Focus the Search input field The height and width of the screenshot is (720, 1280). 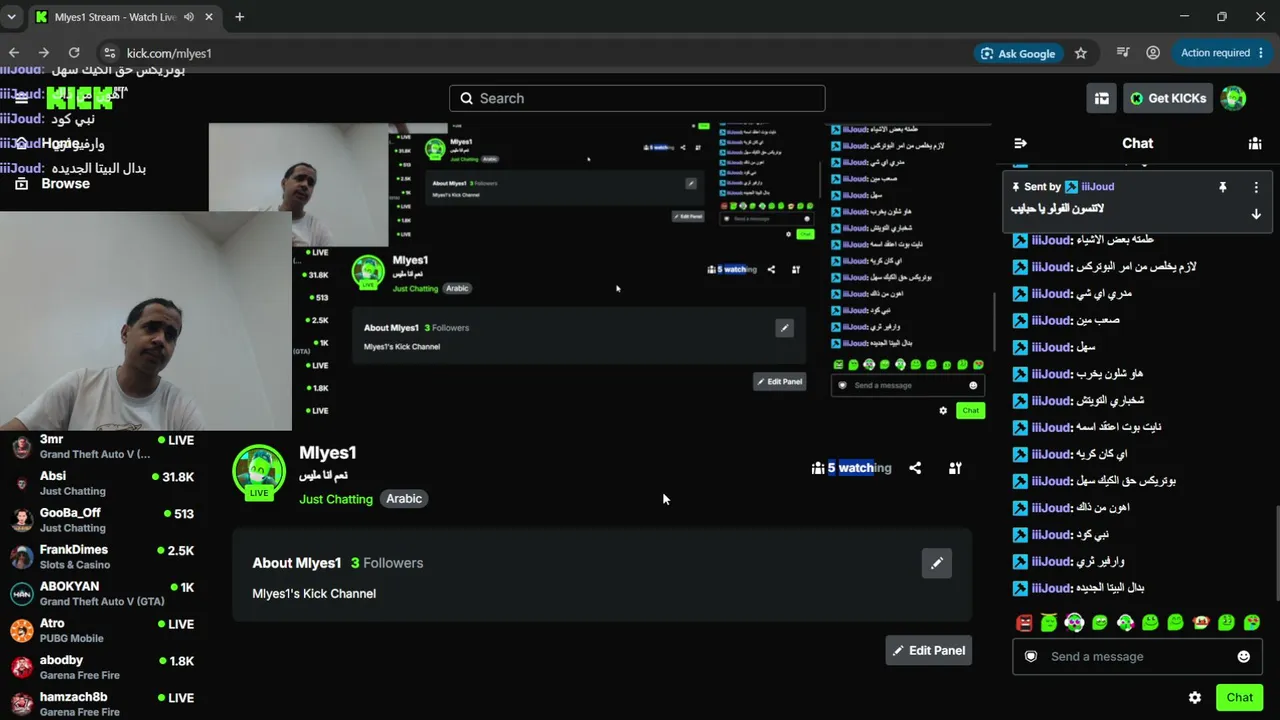click(637, 98)
